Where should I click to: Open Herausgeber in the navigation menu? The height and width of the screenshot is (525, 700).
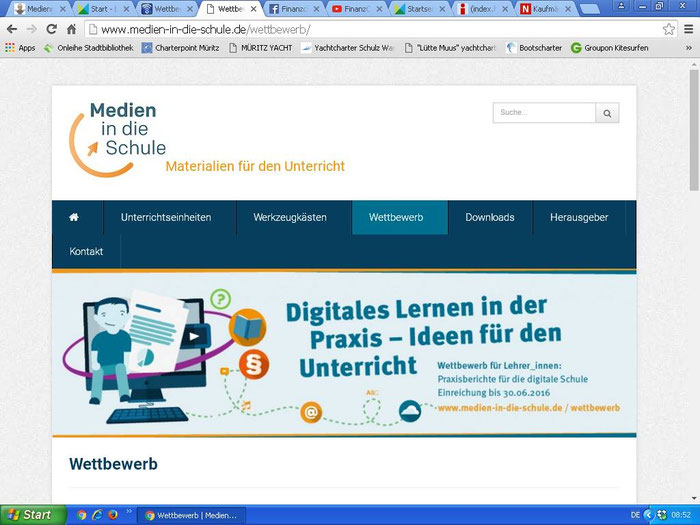[579, 217]
